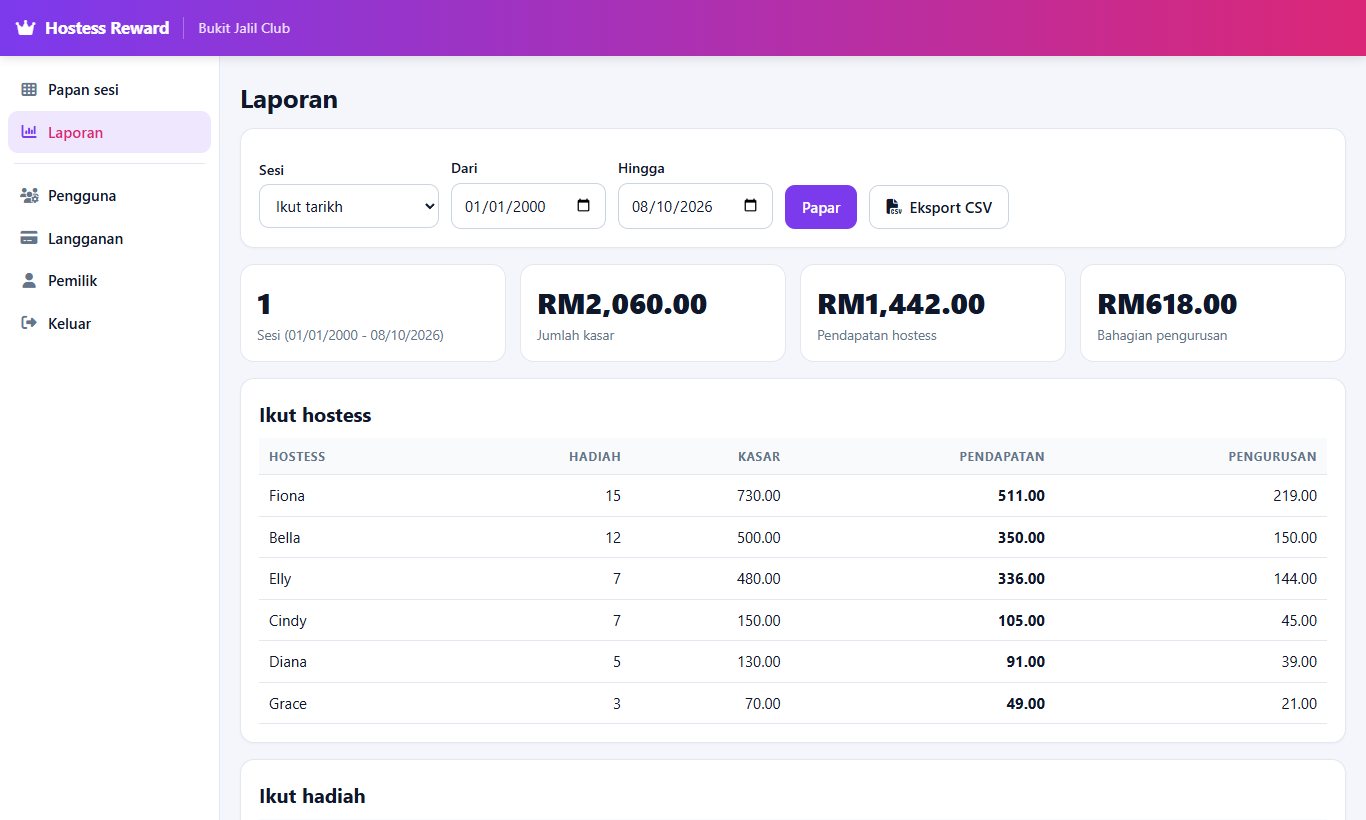Choose Keluar to log out
The width and height of the screenshot is (1366, 820).
click(109, 324)
